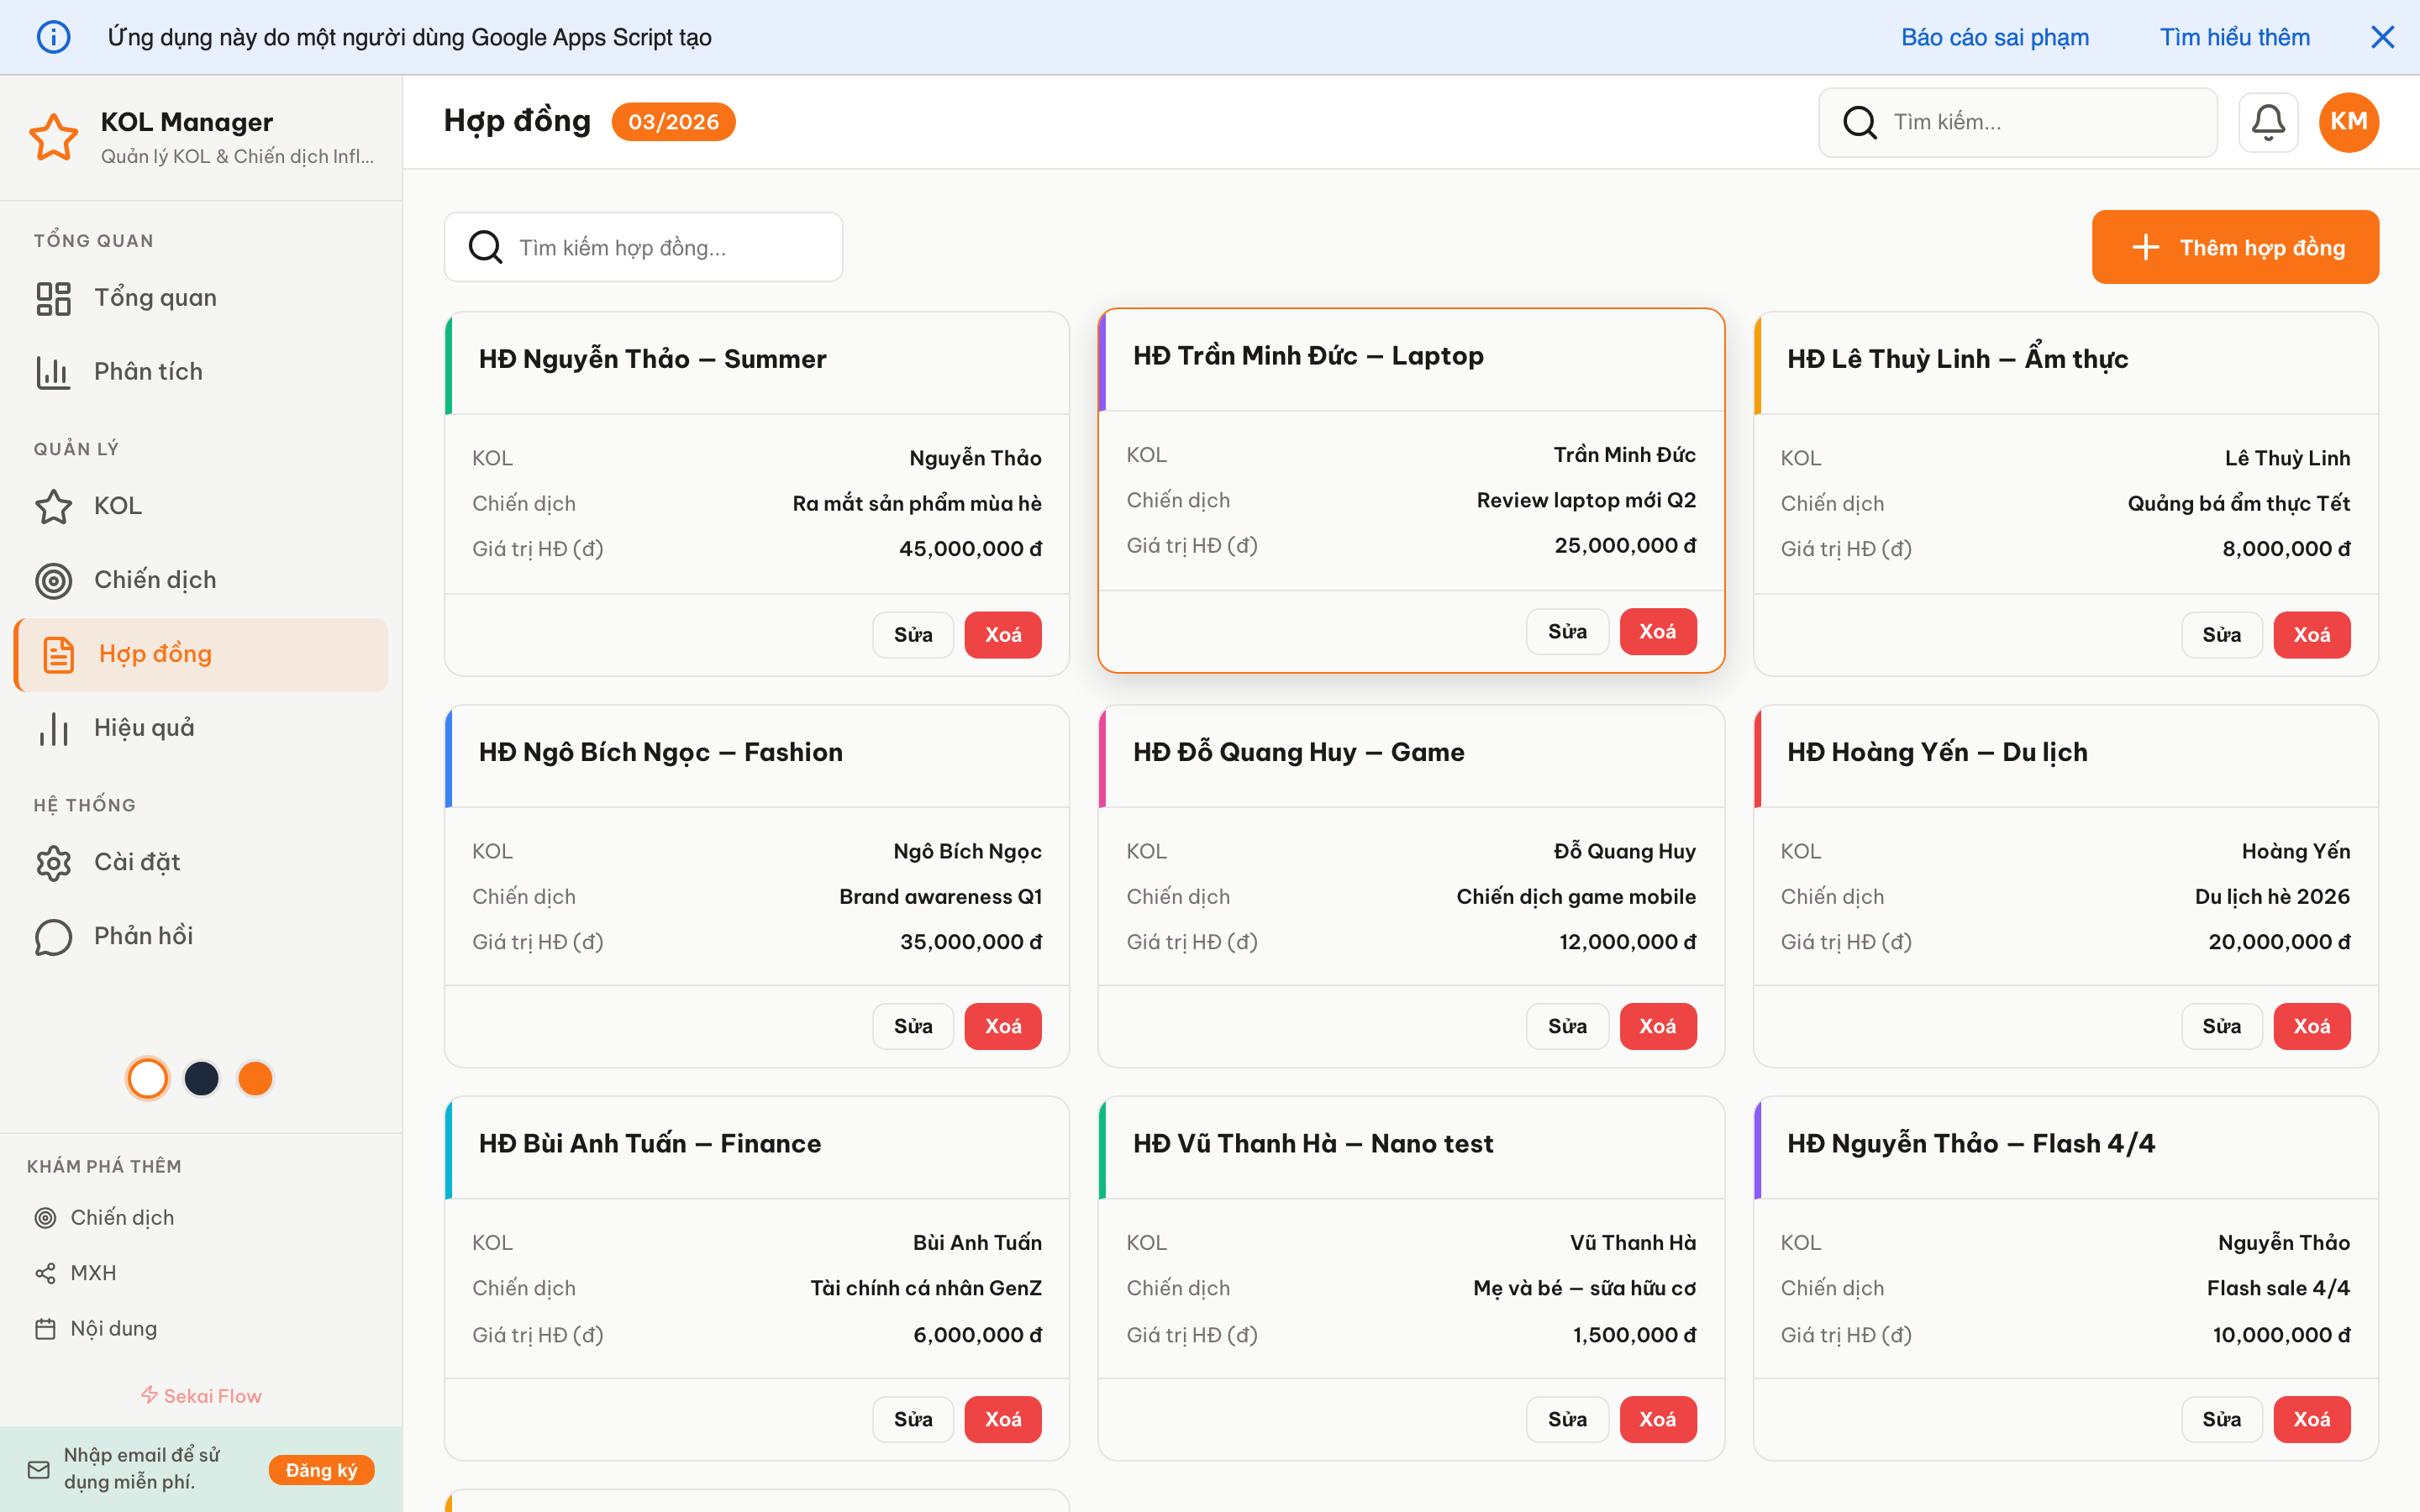Open the Nội dung calendar icon
Viewport: 2420px width, 1512px height.
[x=46, y=1327]
